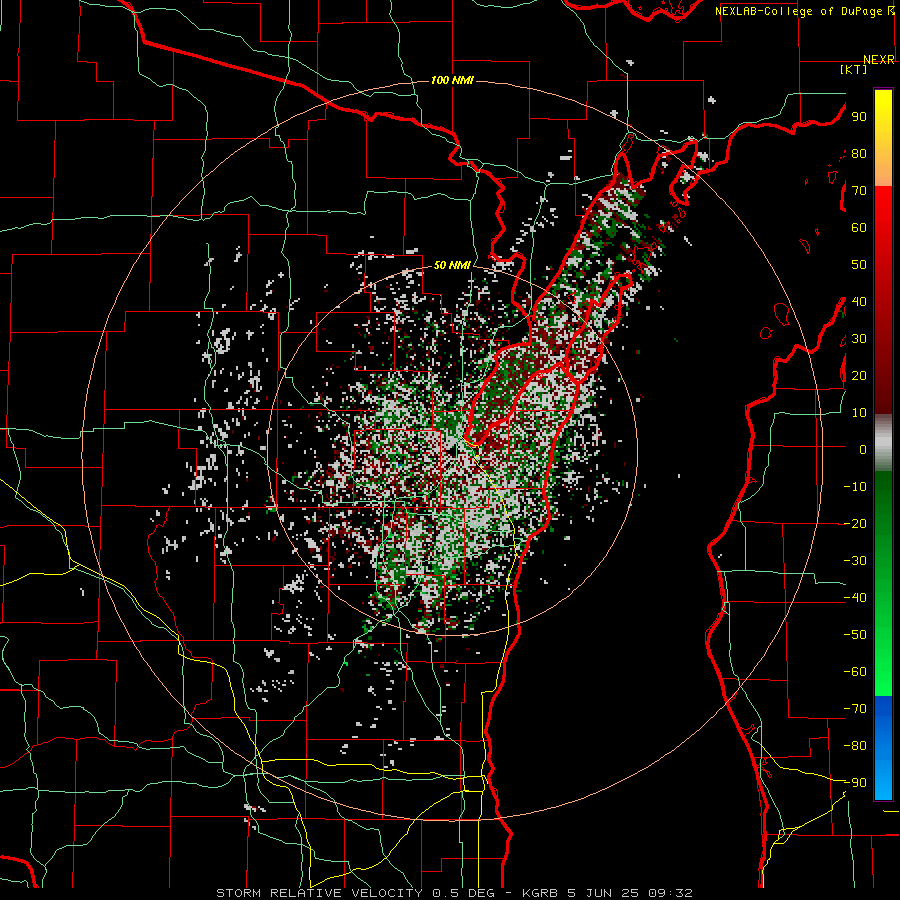
Task: Click the -40 value on velocity scale
Action: pyautogui.click(x=855, y=598)
